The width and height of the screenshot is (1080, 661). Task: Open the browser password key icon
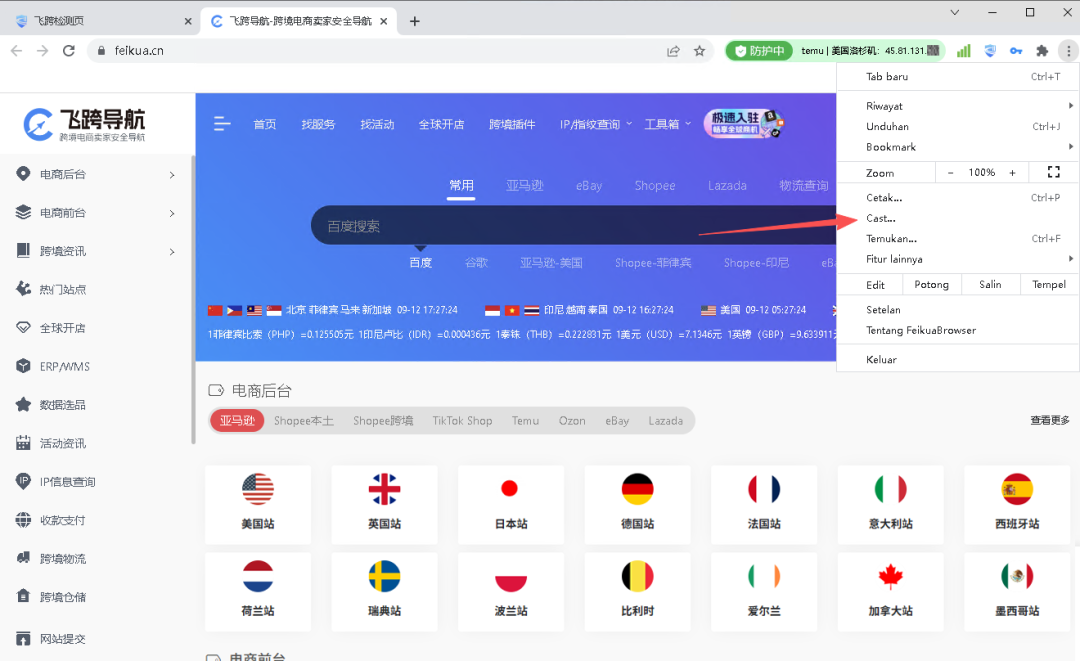point(1019,50)
